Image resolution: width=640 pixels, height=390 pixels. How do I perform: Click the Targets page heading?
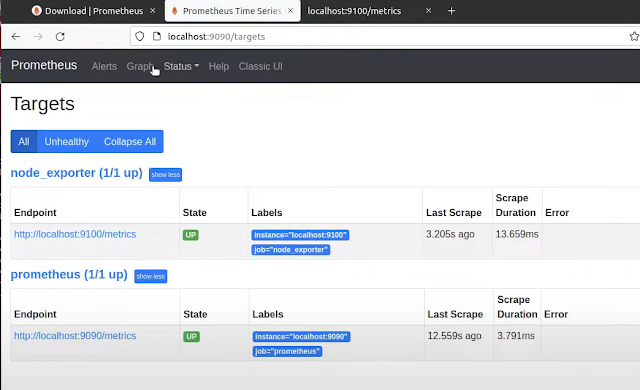tap(43, 104)
